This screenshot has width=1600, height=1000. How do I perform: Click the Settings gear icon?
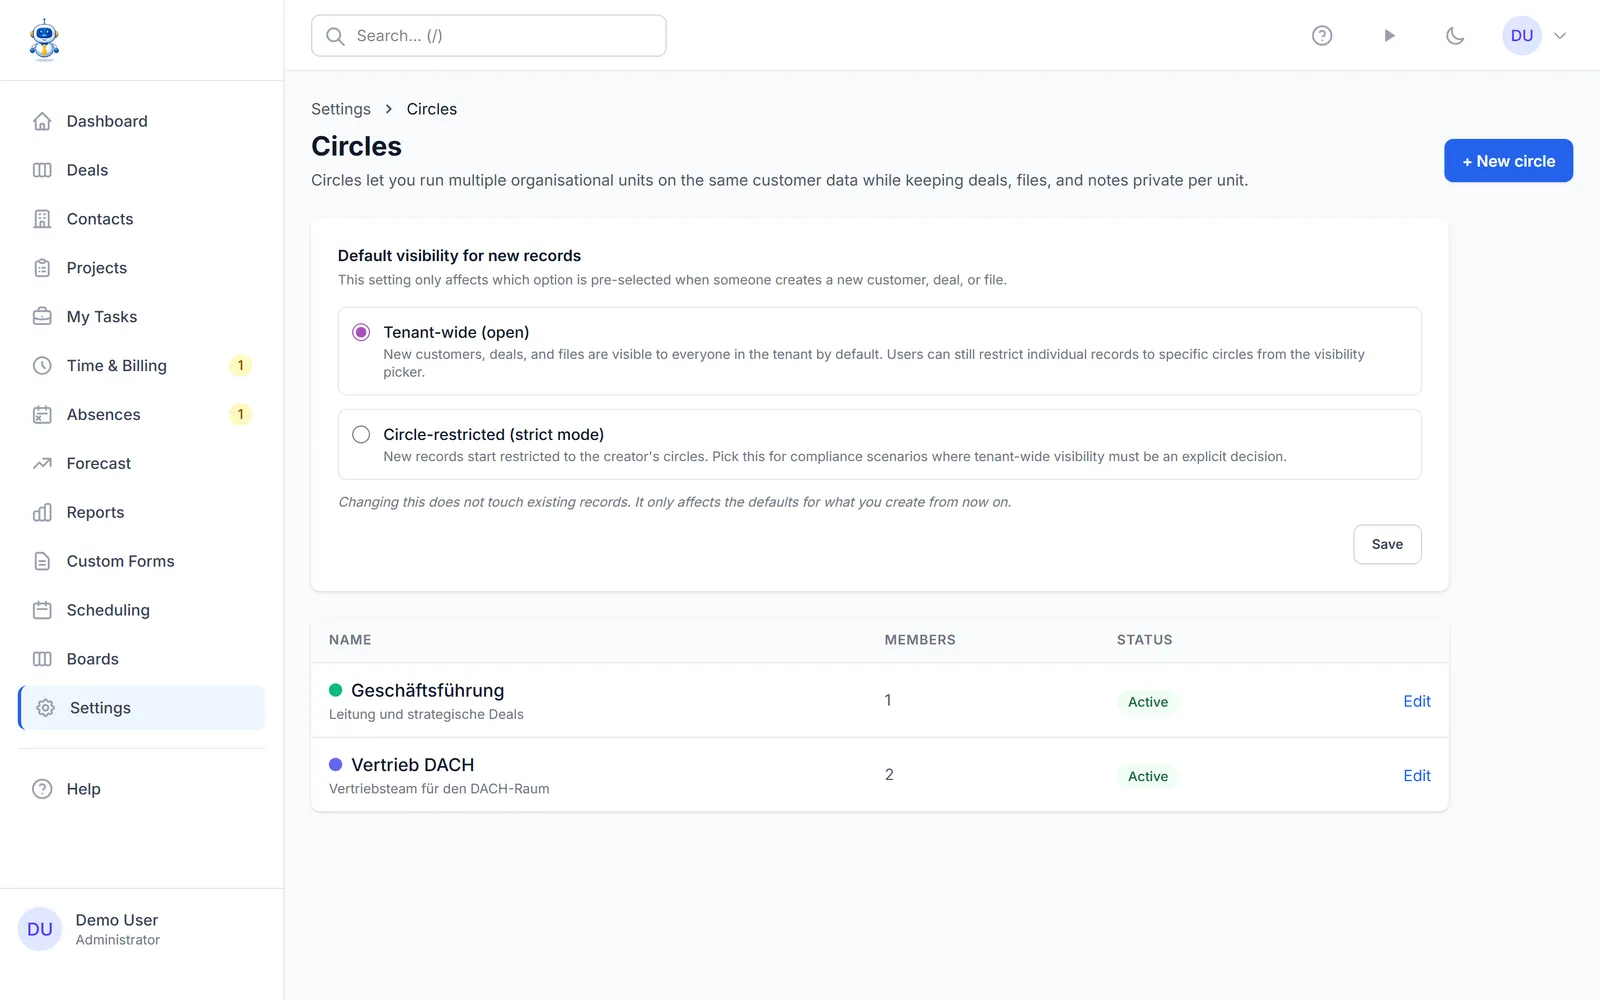45,708
